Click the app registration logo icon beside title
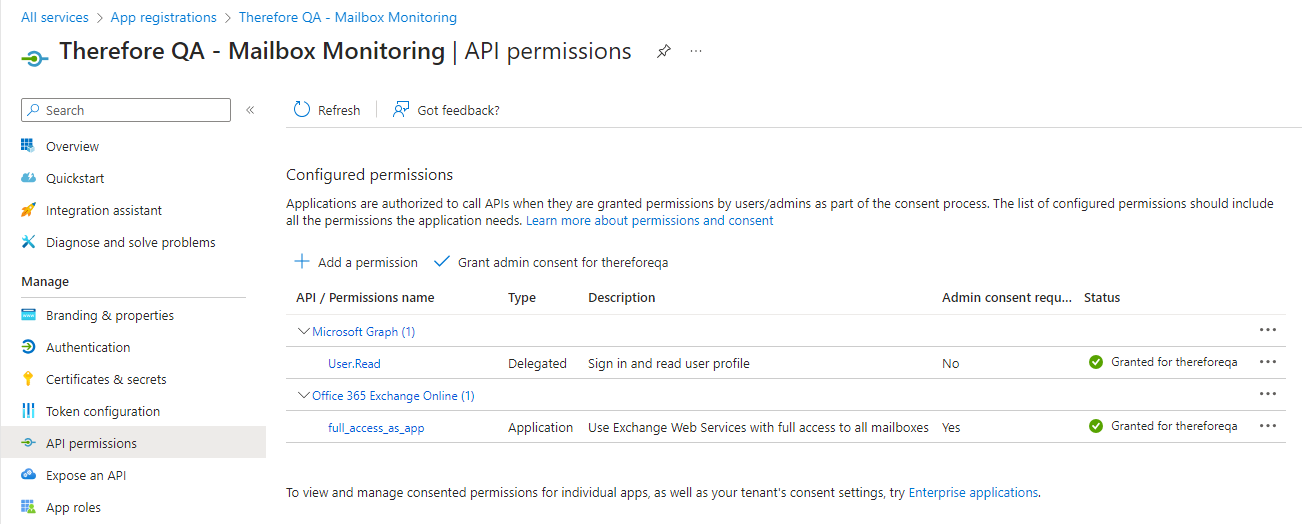1302x524 pixels. click(35, 59)
